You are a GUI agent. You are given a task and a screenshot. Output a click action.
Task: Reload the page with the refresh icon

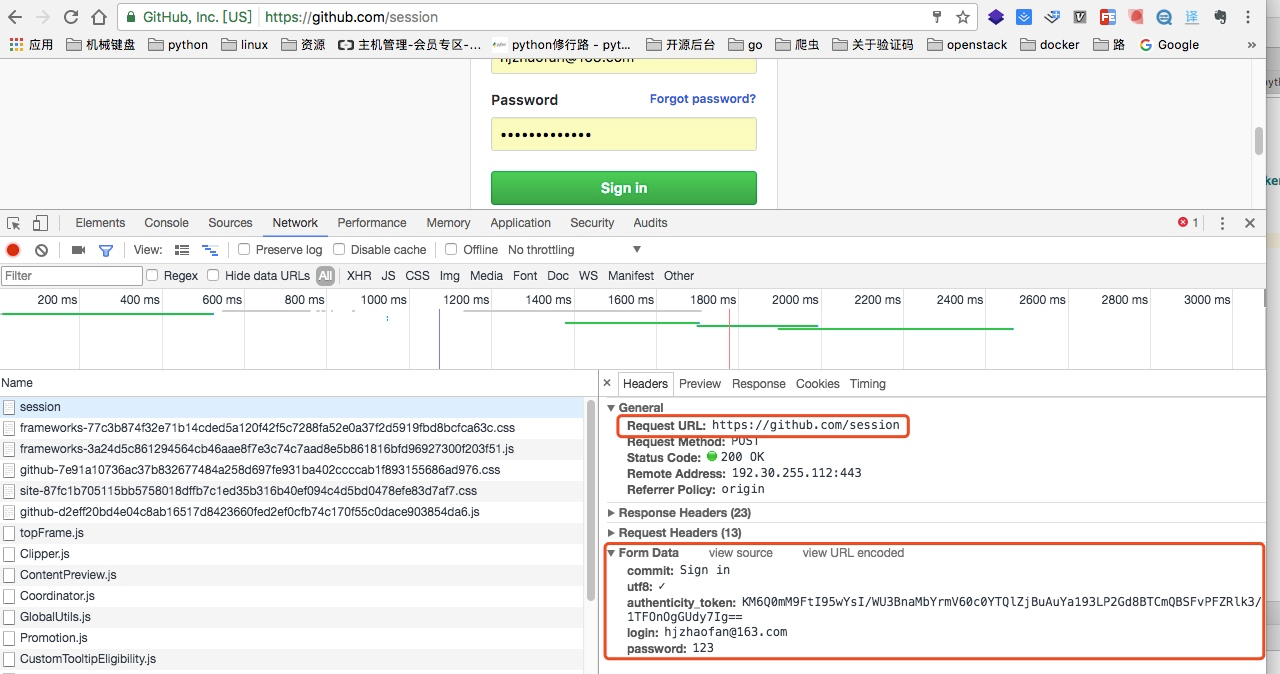coord(71,17)
